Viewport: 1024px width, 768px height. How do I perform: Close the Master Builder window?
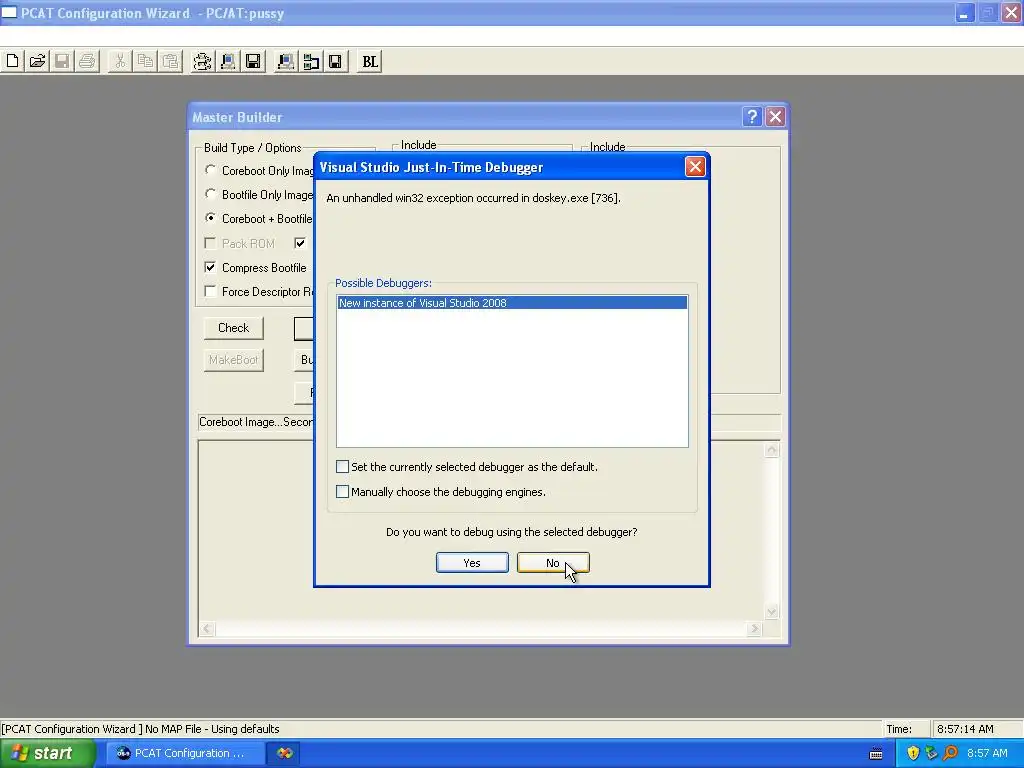(x=775, y=117)
